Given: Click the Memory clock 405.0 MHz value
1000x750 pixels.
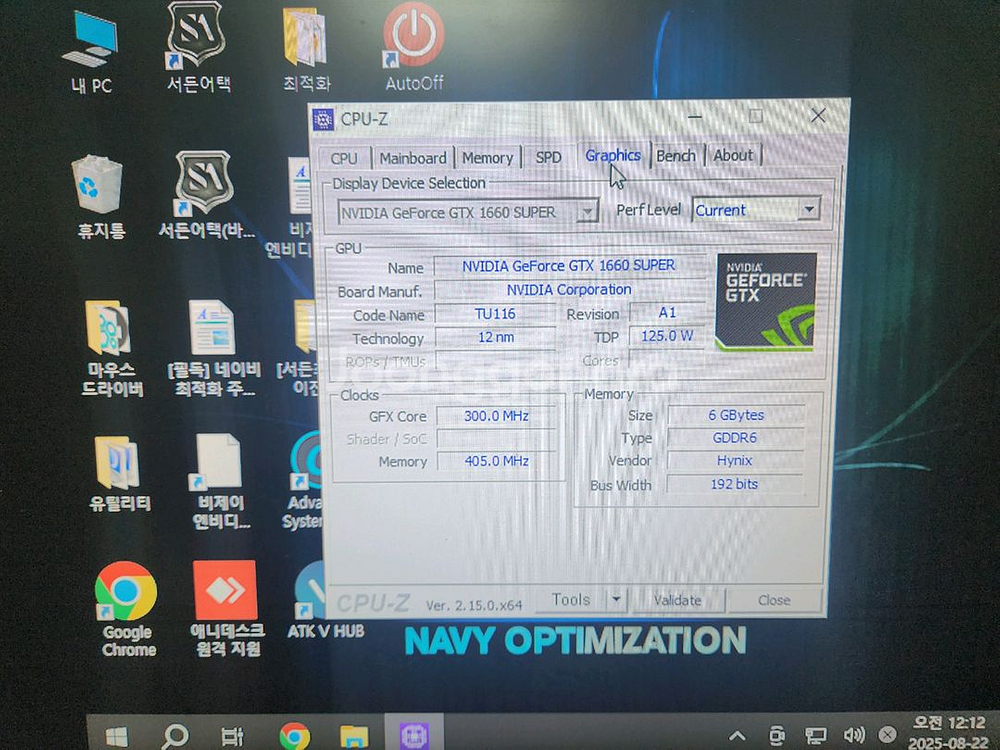Looking at the screenshot, I should (x=496, y=460).
